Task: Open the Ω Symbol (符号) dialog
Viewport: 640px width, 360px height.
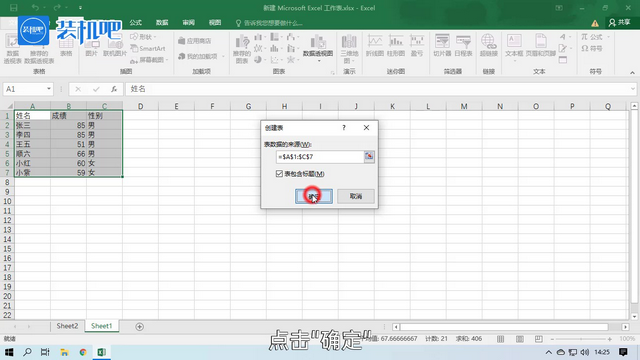Action: 591,49
